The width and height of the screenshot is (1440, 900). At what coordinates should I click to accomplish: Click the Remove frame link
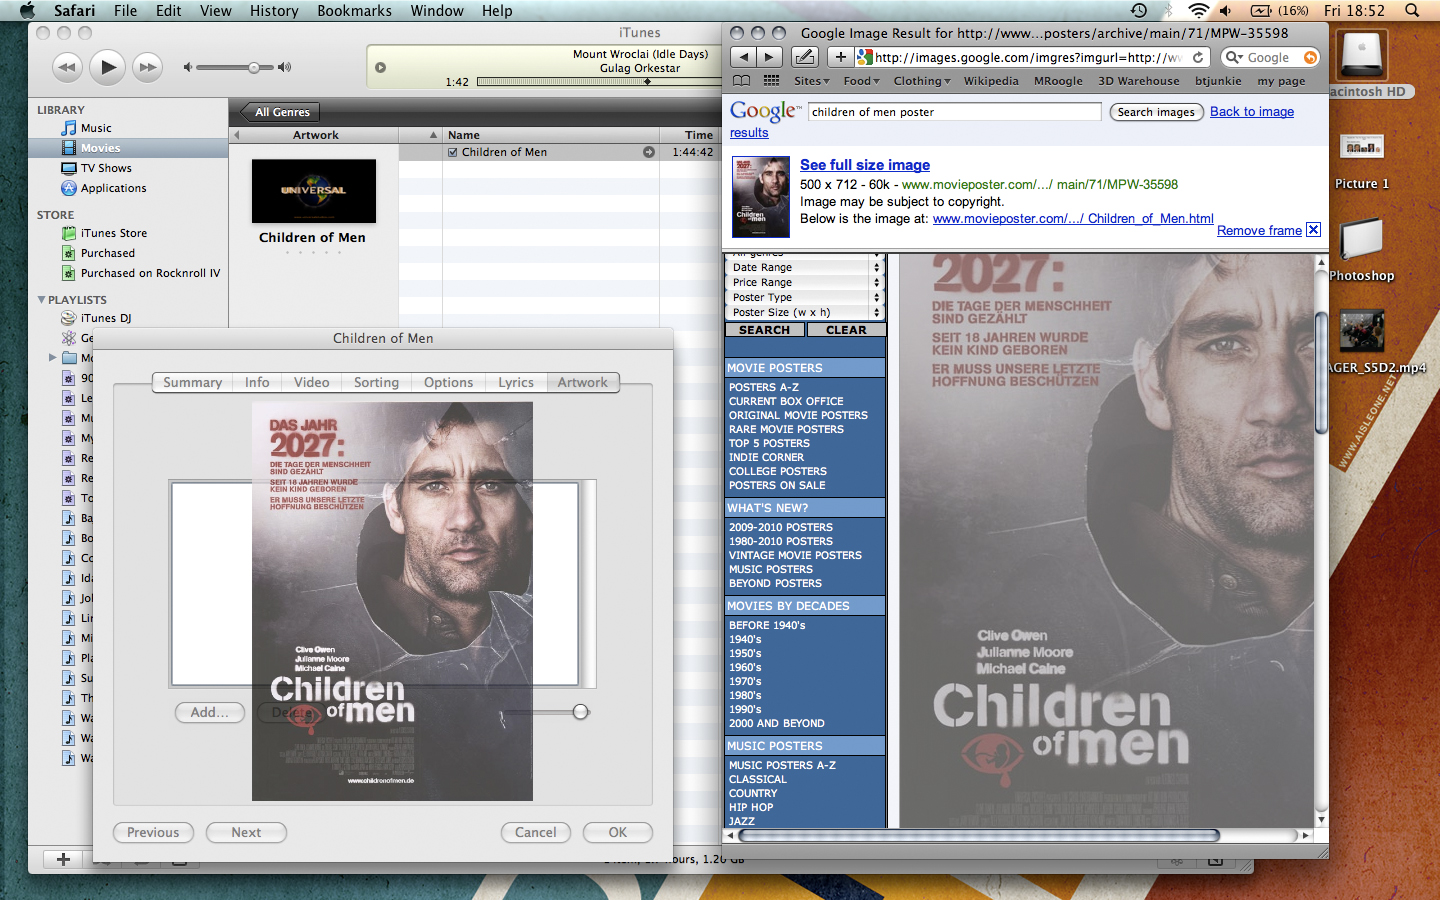[1259, 230]
